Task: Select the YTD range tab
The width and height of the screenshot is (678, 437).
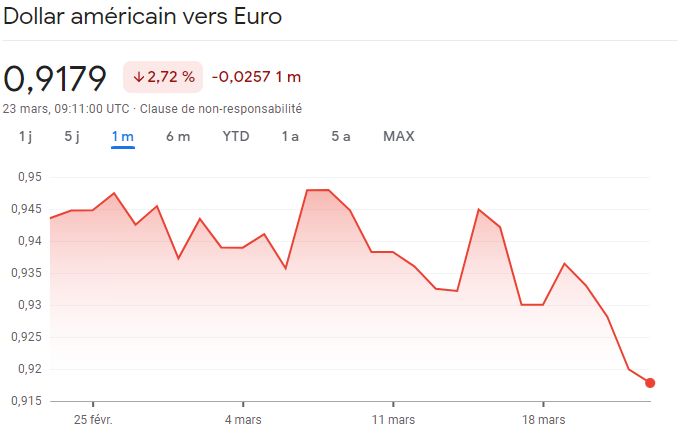Action: click(x=236, y=136)
